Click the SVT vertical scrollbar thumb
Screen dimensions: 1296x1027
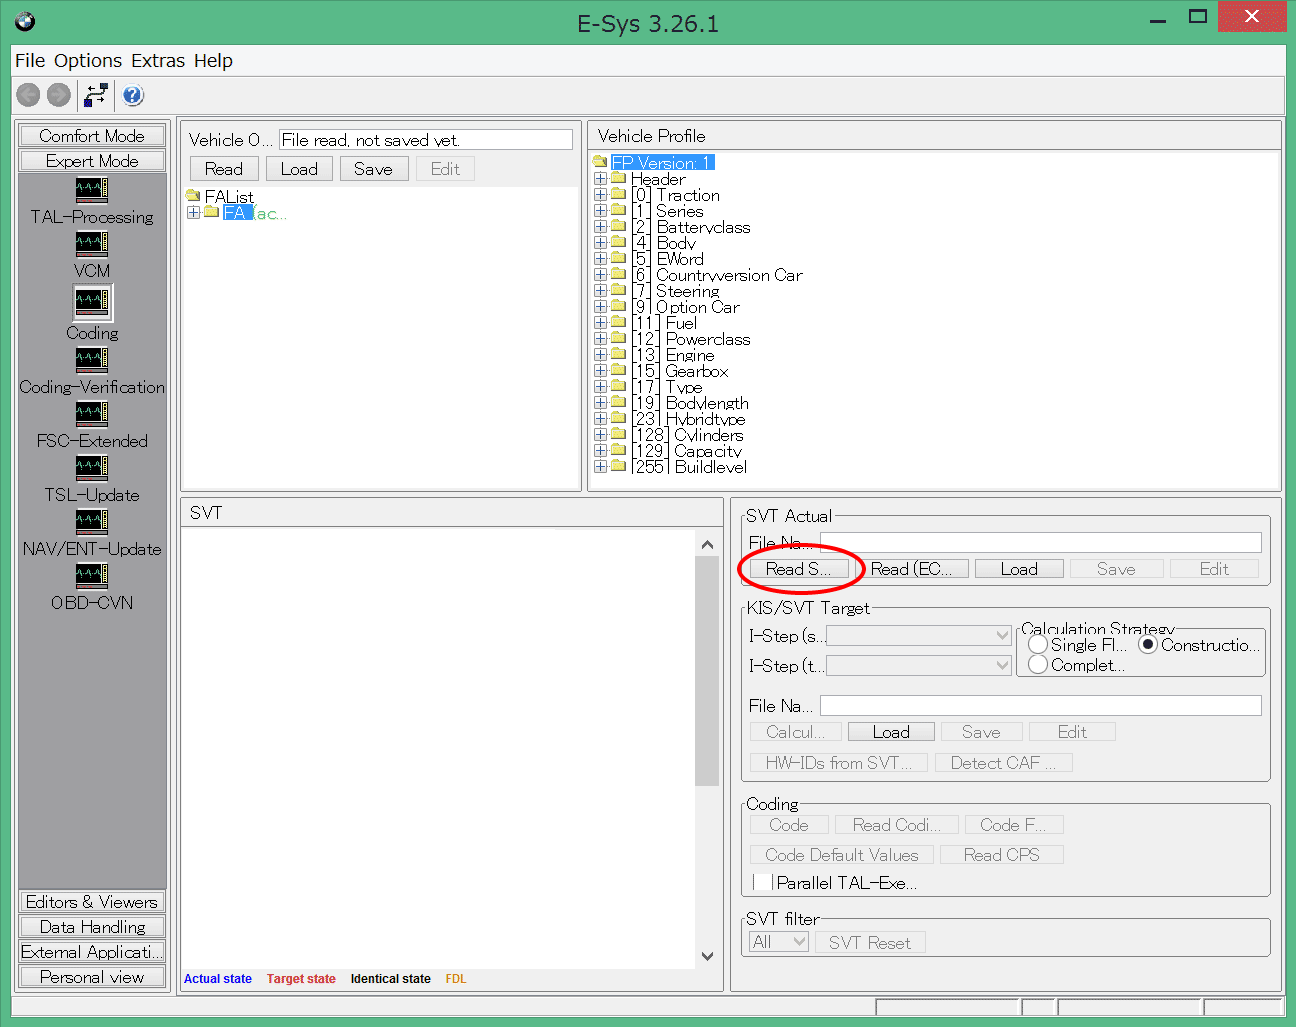click(707, 671)
